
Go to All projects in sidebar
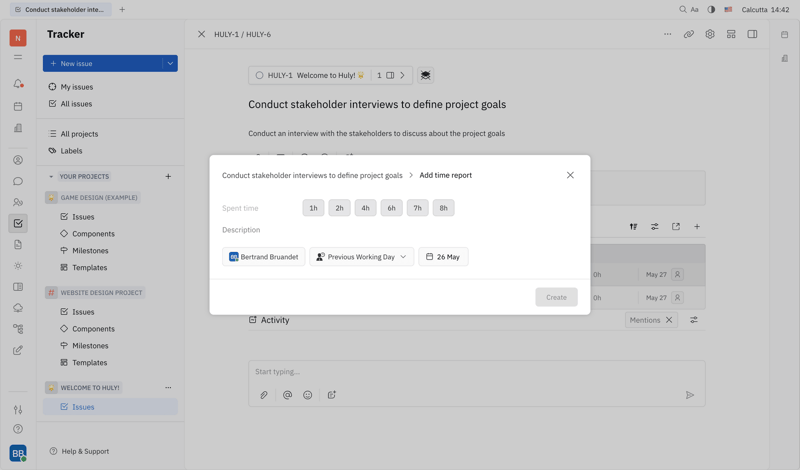point(79,134)
